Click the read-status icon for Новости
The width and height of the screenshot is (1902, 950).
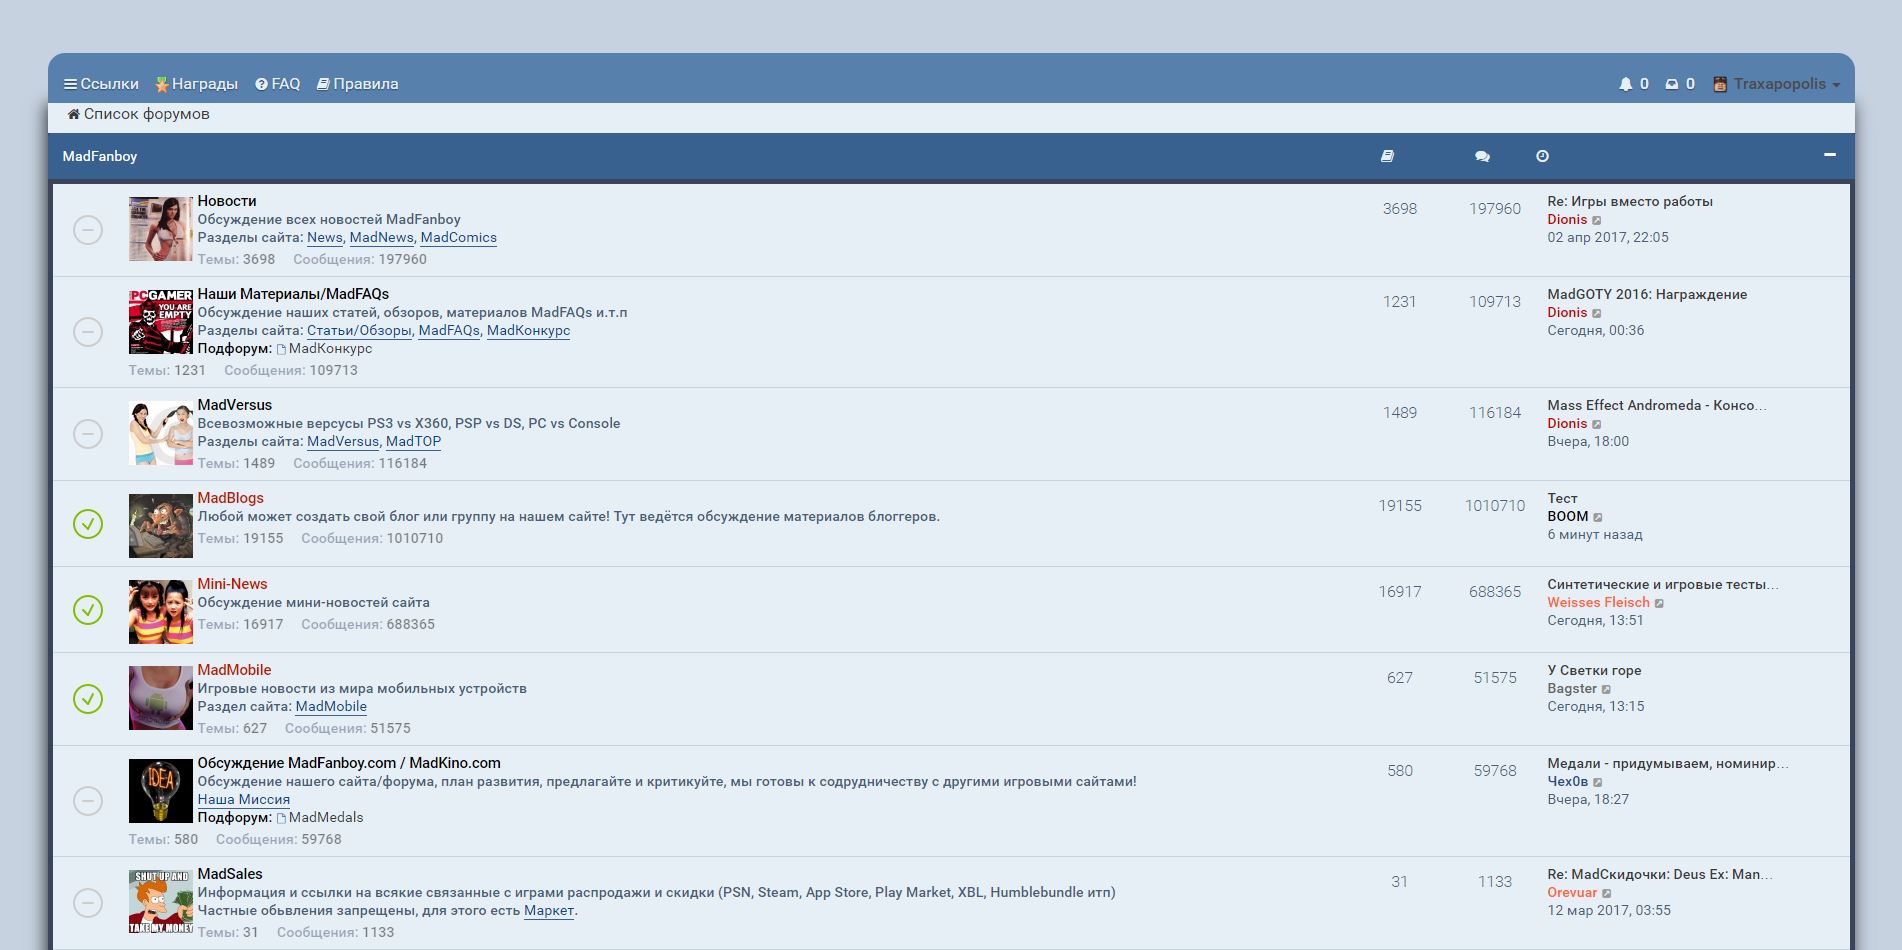coord(88,230)
